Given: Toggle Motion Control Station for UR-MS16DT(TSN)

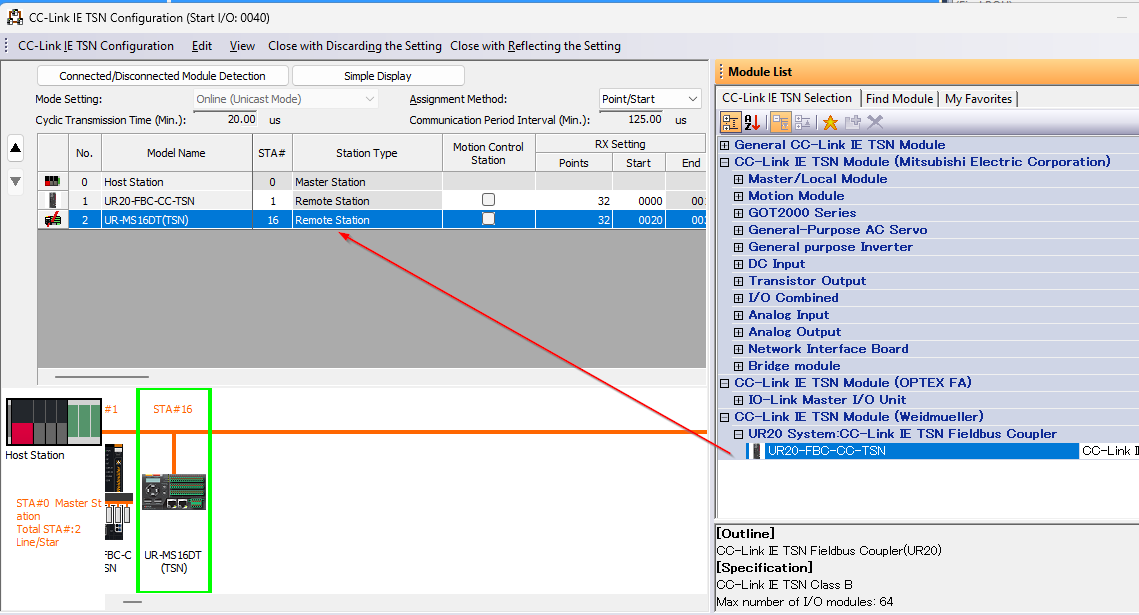Looking at the screenshot, I should tap(488, 219).
